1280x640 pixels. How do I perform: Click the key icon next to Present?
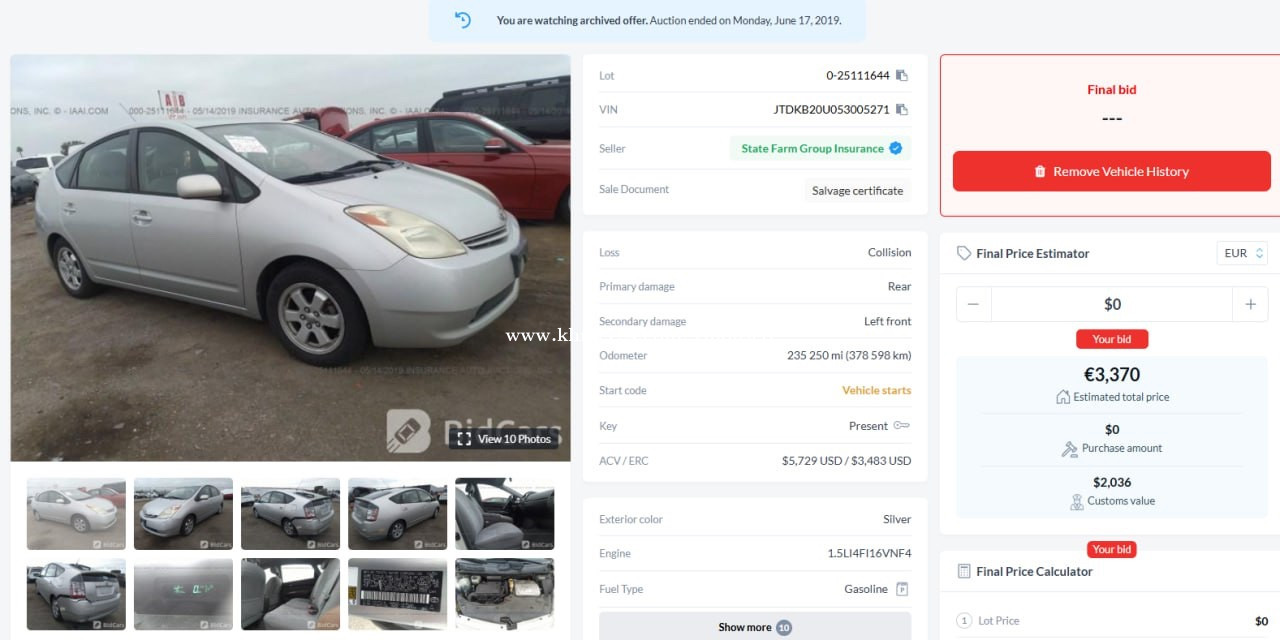(902, 426)
